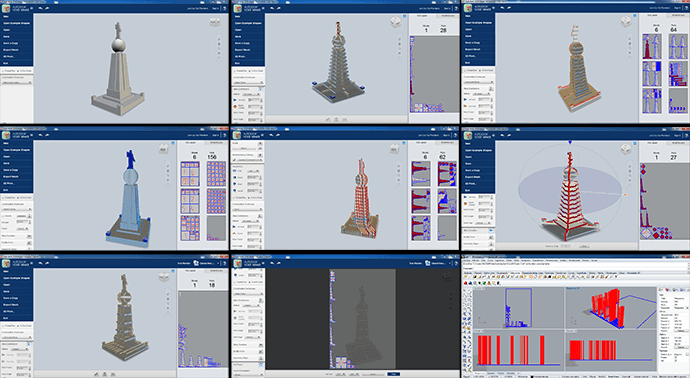The width and height of the screenshot is (690, 378).
Task: Open help question-mark icon in 64-parts window
Action: click(x=685, y=8)
